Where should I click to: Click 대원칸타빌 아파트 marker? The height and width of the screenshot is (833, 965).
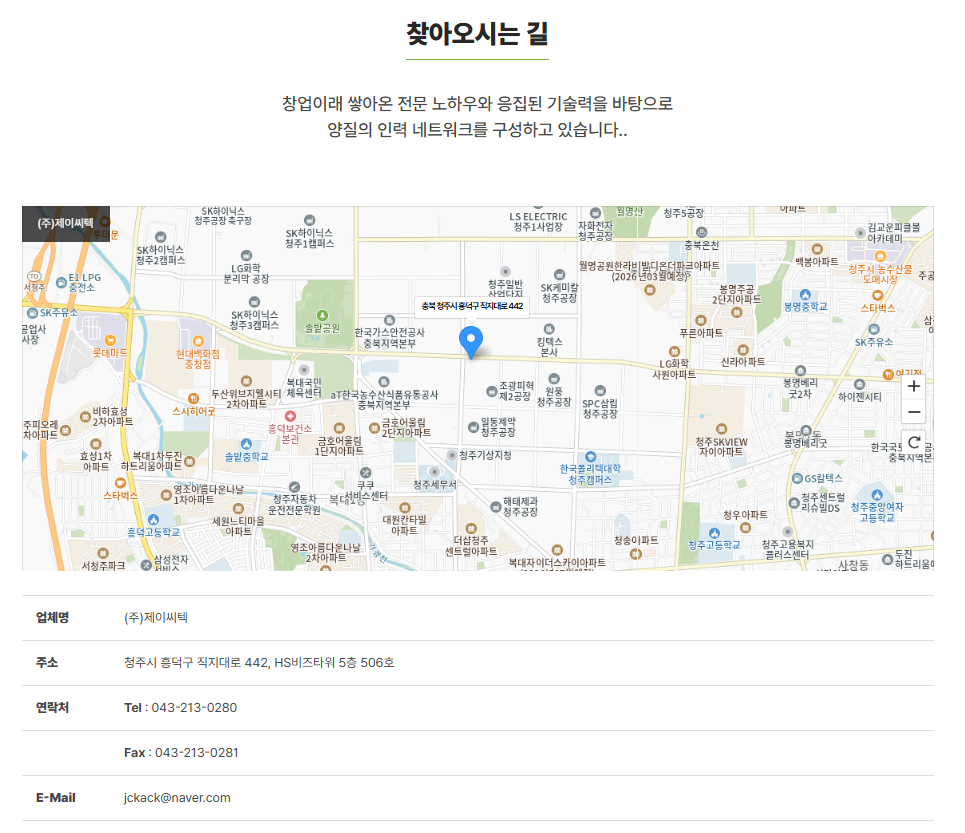(x=404, y=508)
